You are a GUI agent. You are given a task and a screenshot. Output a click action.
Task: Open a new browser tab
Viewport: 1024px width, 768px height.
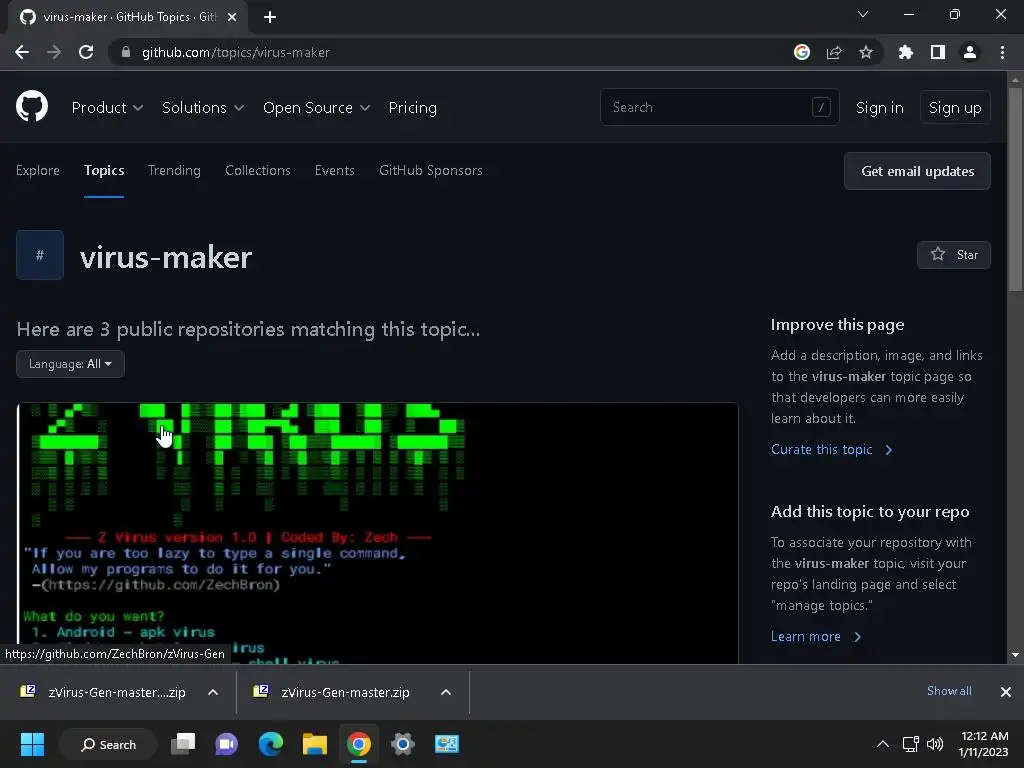point(270,17)
